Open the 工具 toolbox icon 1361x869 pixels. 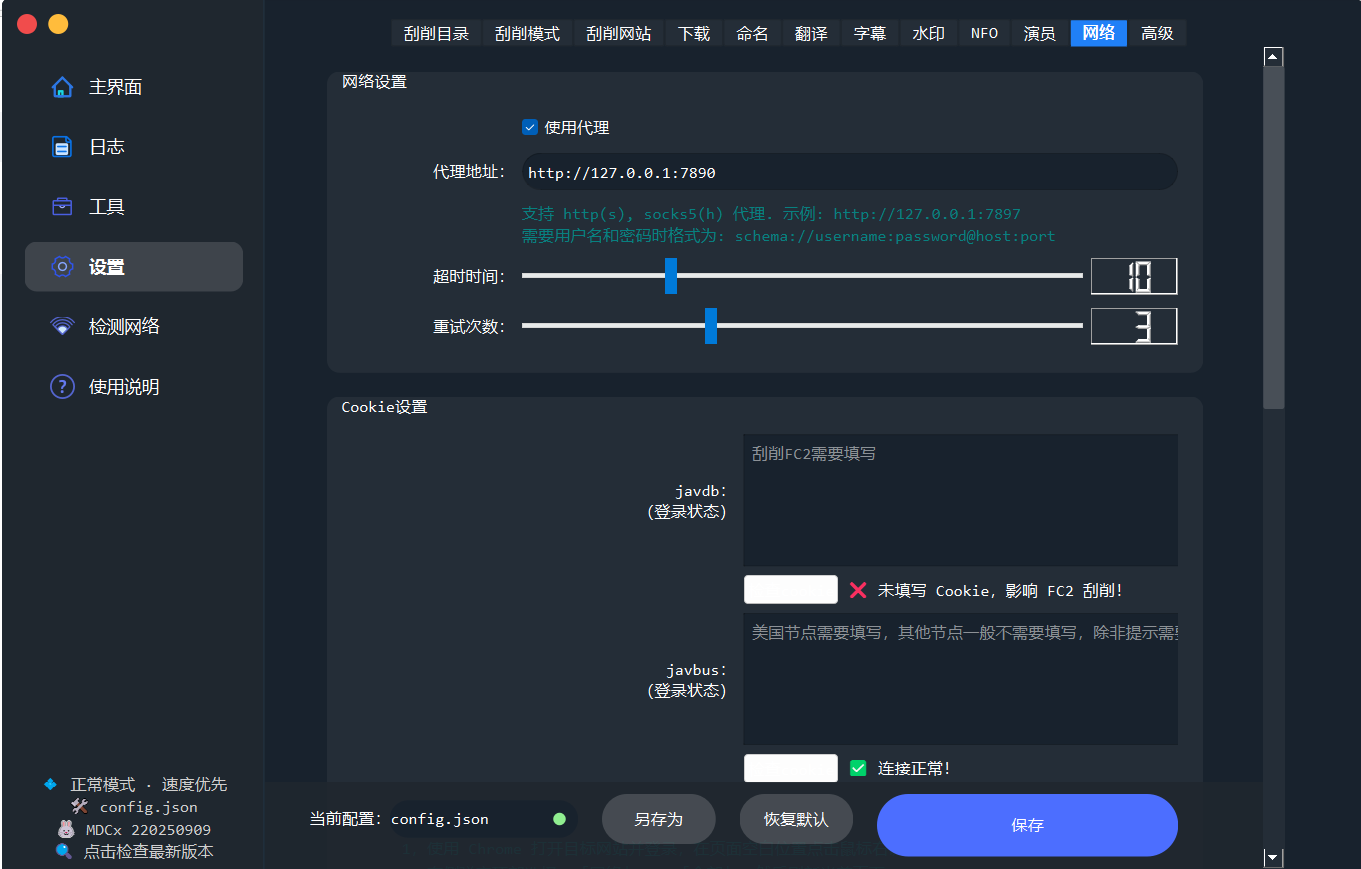(x=62, y=207)
